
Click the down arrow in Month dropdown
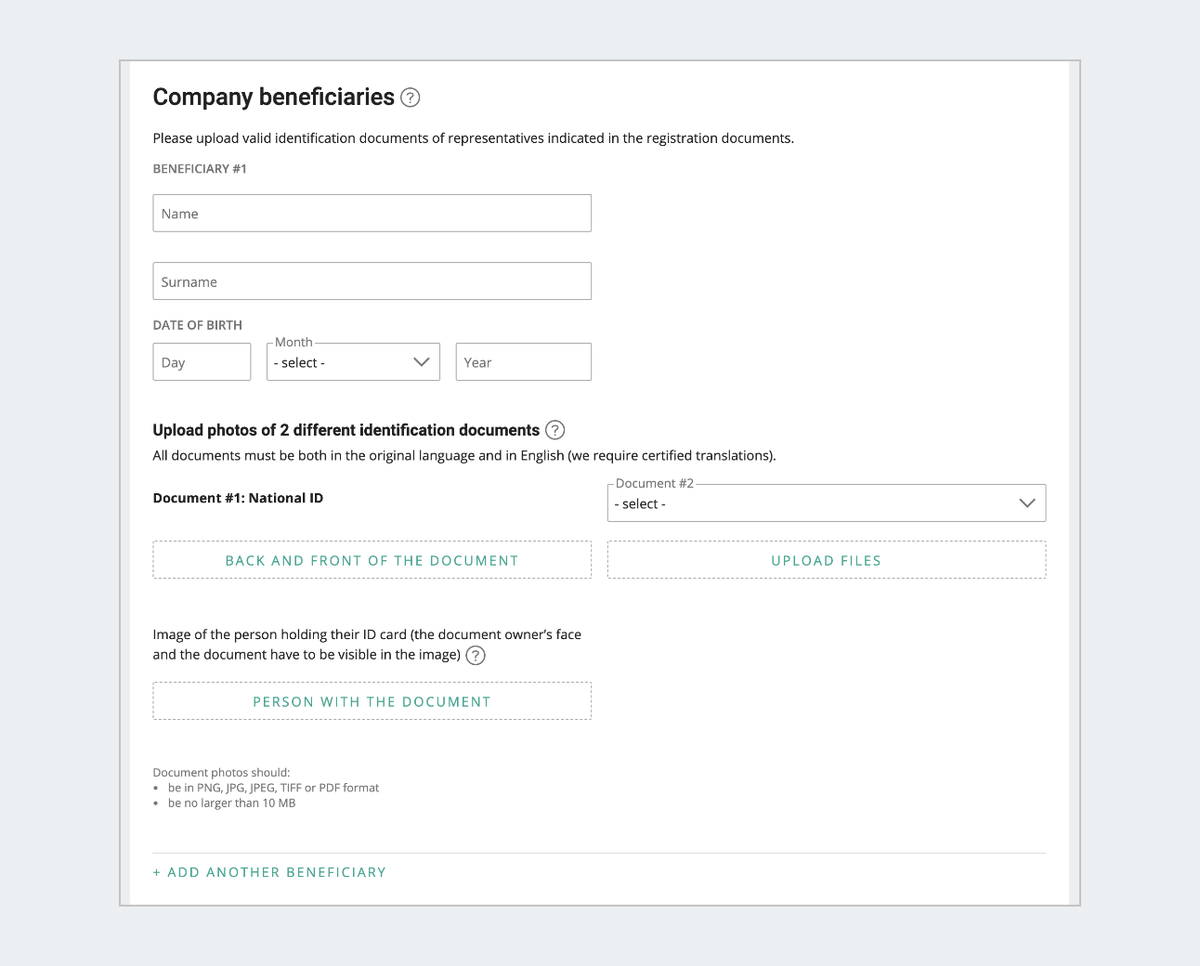[x=421, y=363]
